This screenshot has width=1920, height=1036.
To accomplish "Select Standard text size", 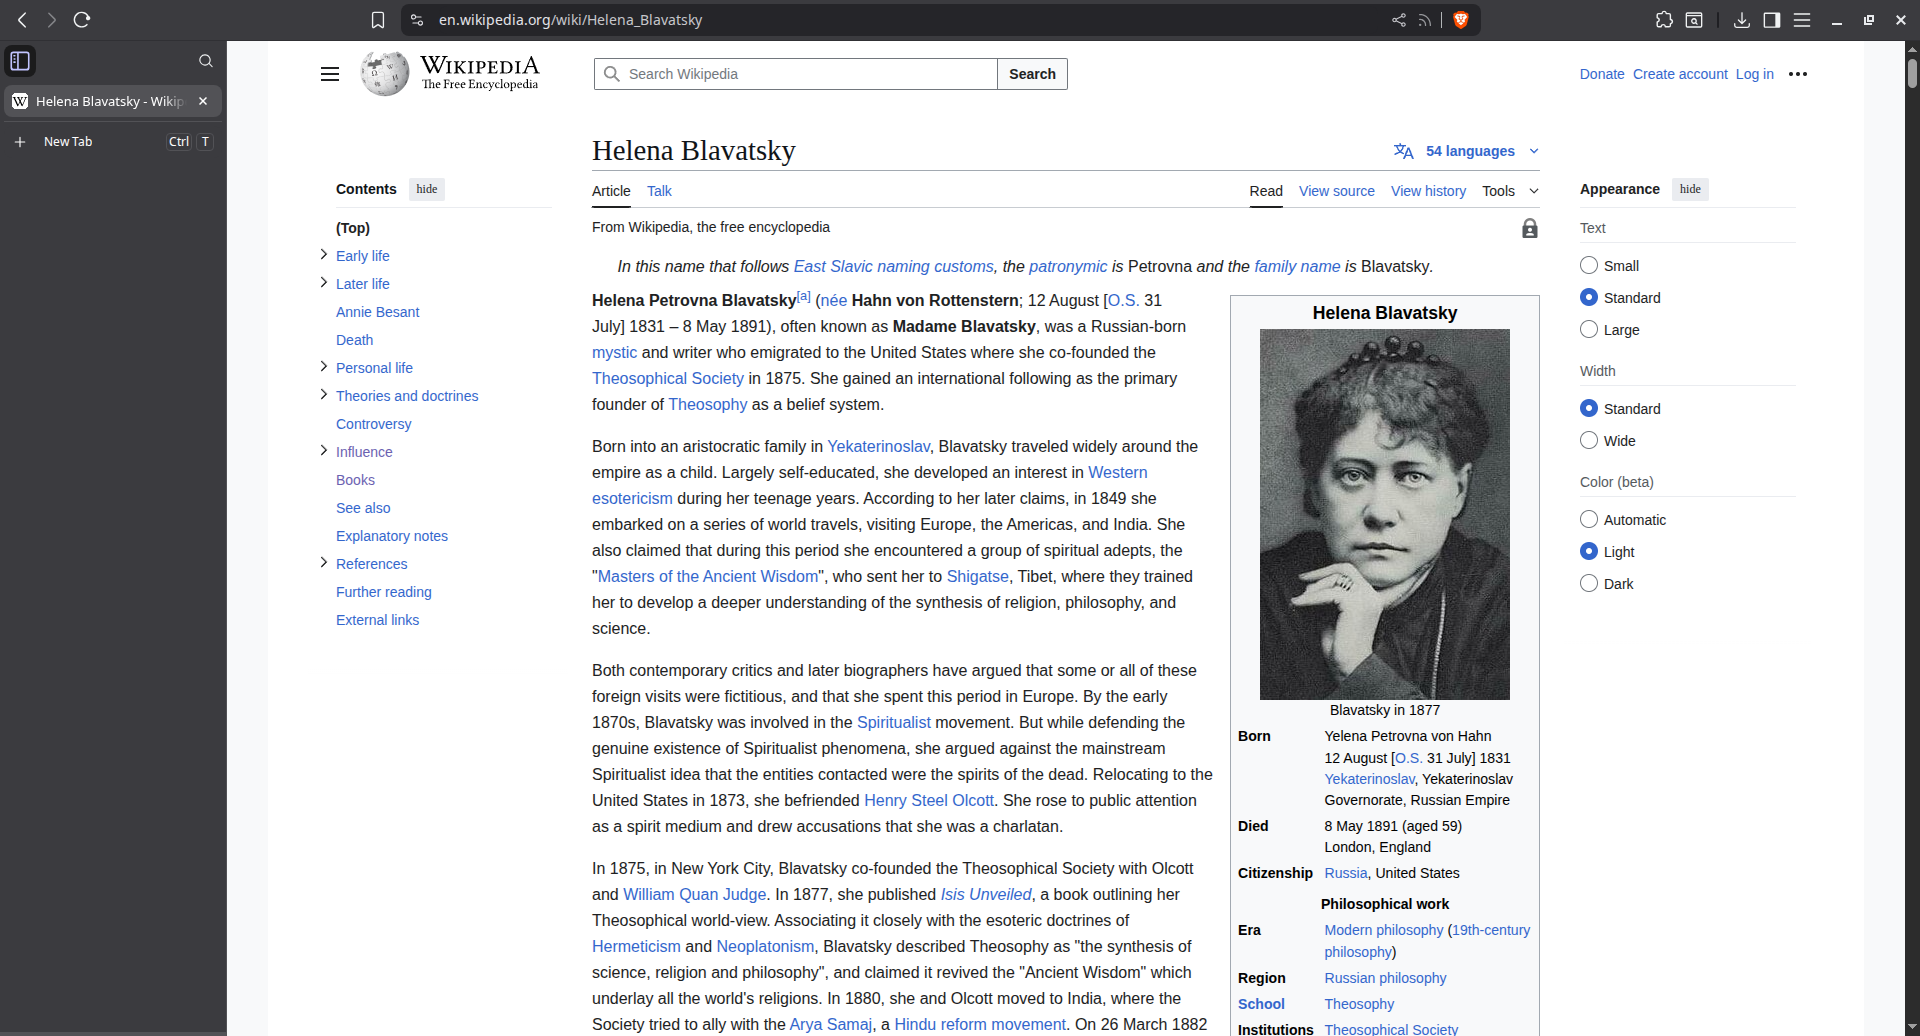I will pyautogui.click(x=1589, y=297).
